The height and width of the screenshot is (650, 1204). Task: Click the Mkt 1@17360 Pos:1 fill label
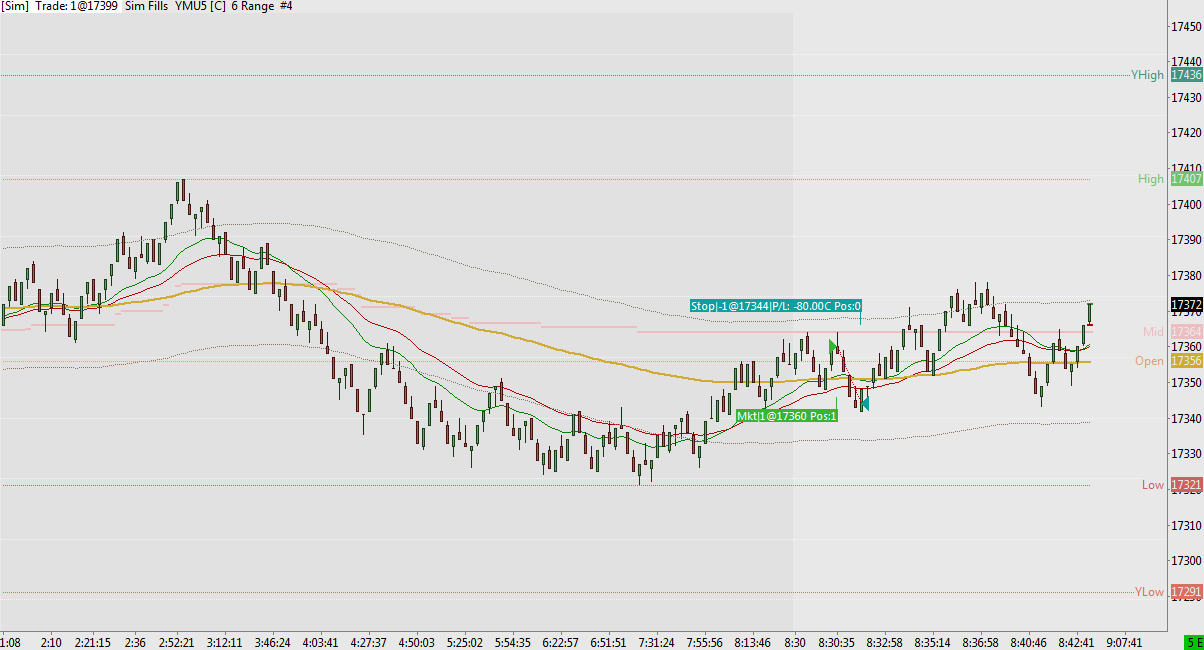click(x=786, y=416)
